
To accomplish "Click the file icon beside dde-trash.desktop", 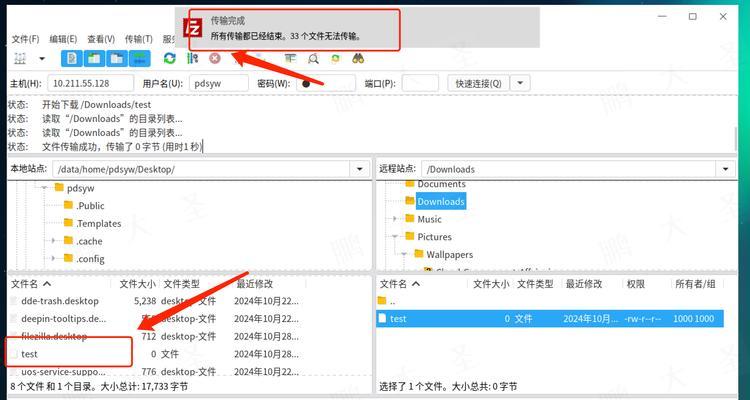I will 13,301.
